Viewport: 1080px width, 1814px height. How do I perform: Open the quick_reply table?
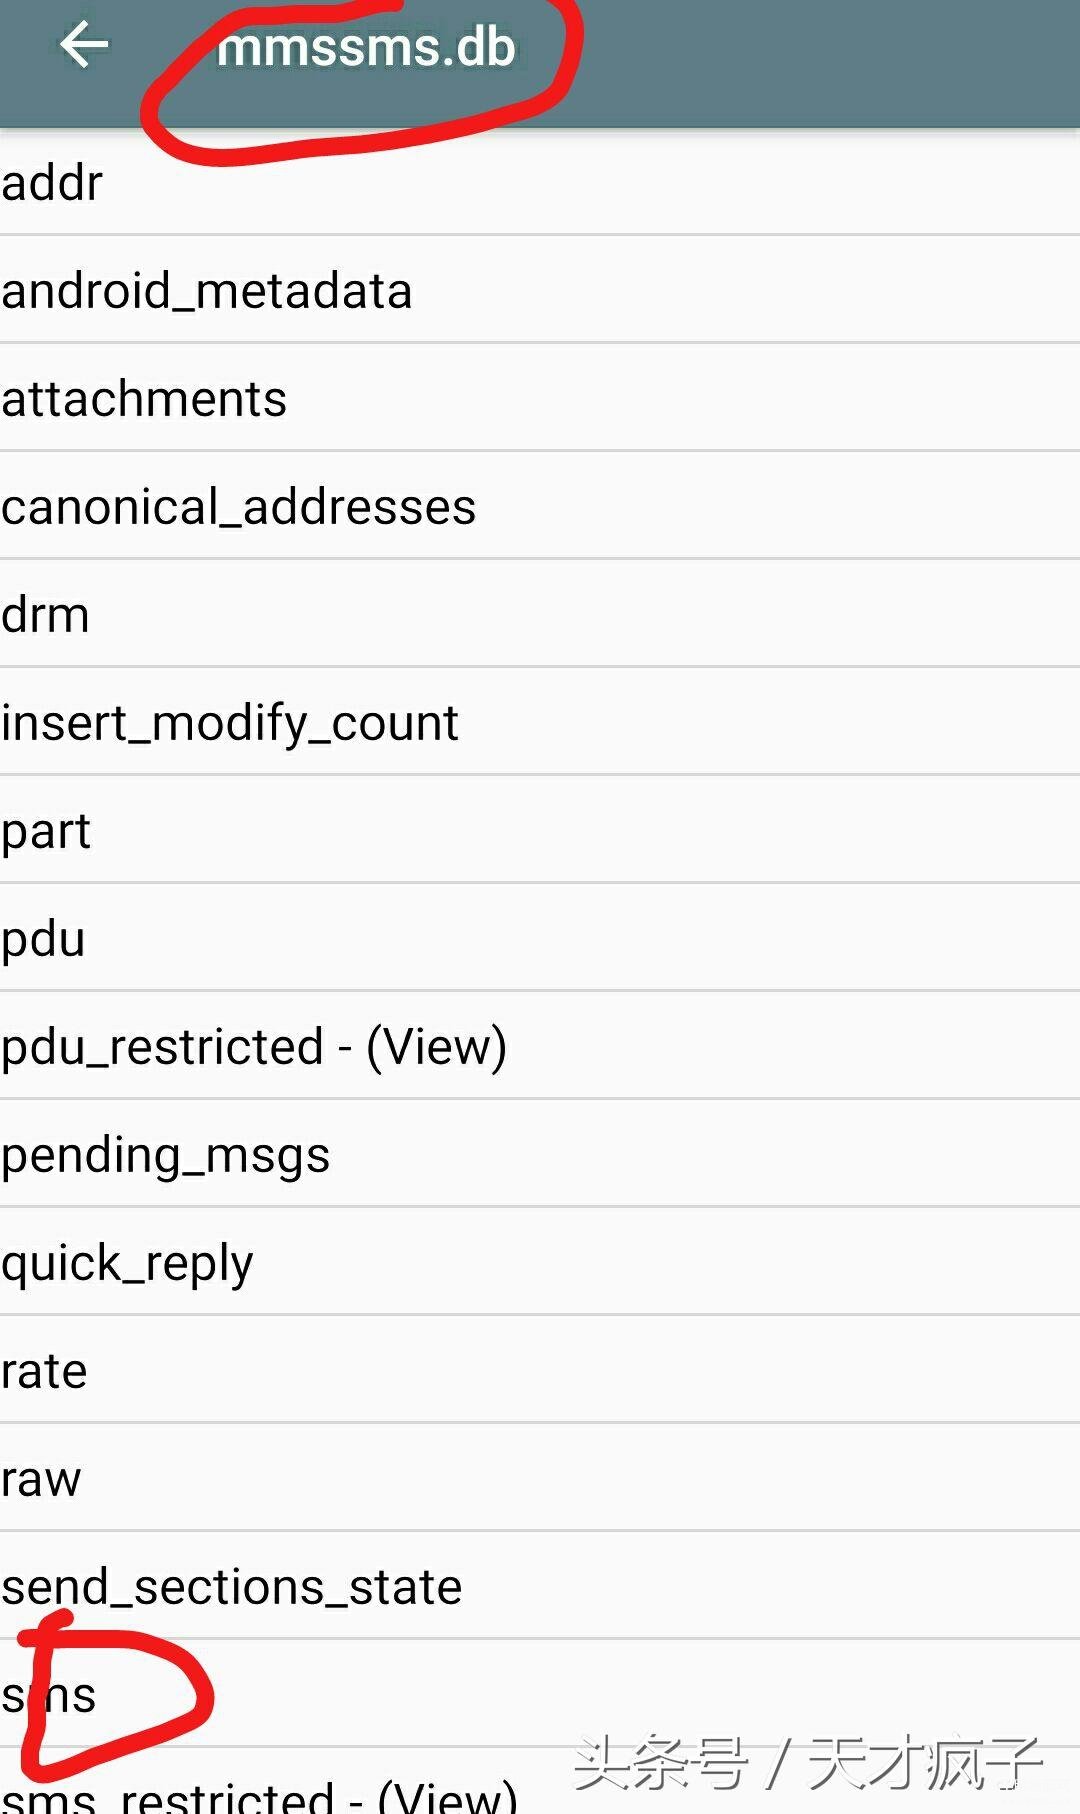[x=540, y=1262]
